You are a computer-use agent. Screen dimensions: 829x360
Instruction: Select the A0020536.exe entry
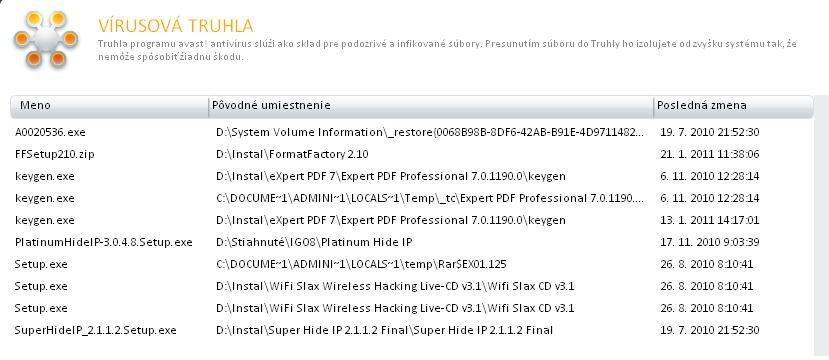[x=411, y=132]
